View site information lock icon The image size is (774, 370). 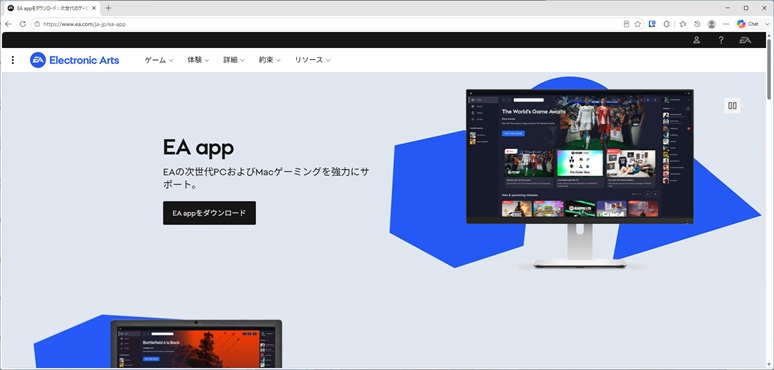pyautogui.click(x=37, y=24)
